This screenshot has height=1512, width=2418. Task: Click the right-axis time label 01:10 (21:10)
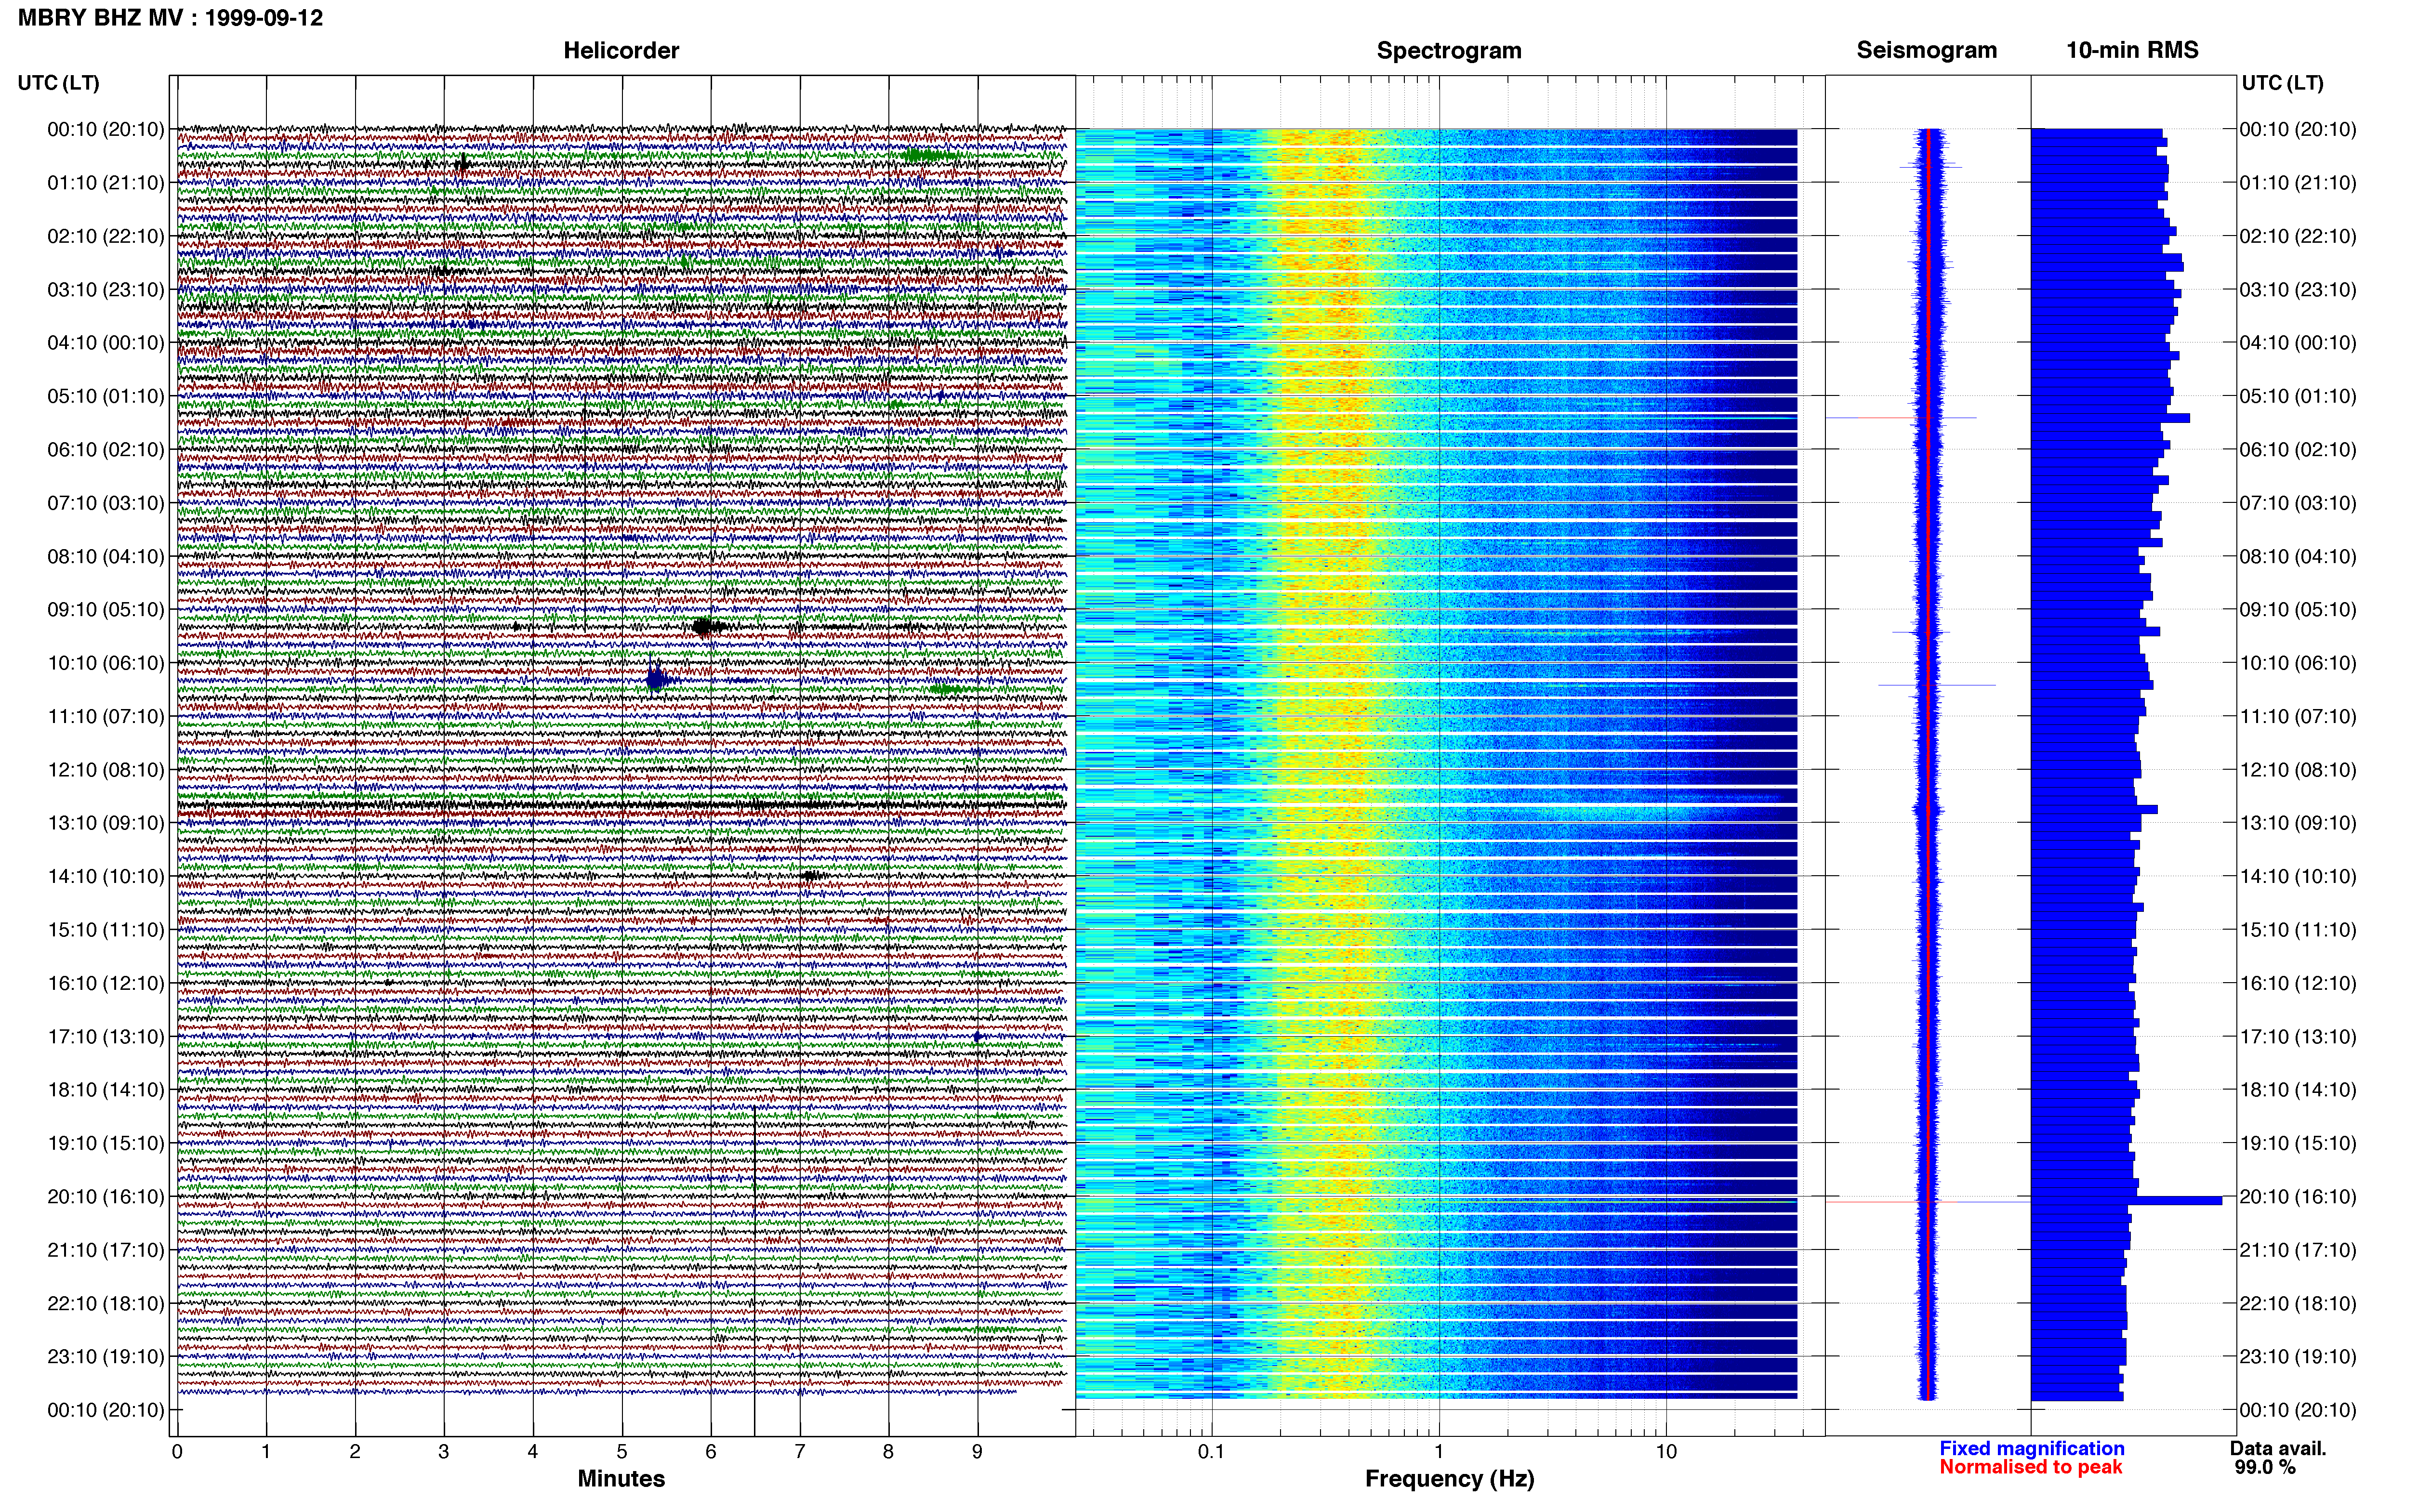(x=2298, y=183)
